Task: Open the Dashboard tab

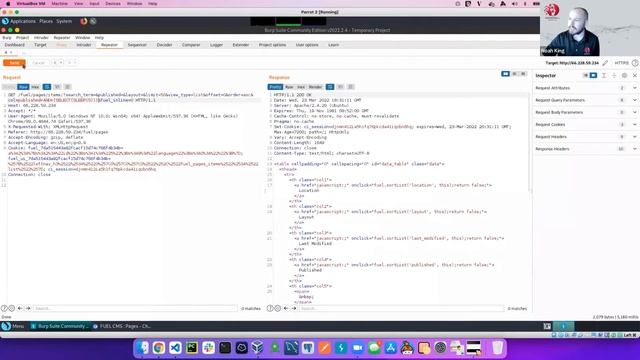Action: coord(15,45)
